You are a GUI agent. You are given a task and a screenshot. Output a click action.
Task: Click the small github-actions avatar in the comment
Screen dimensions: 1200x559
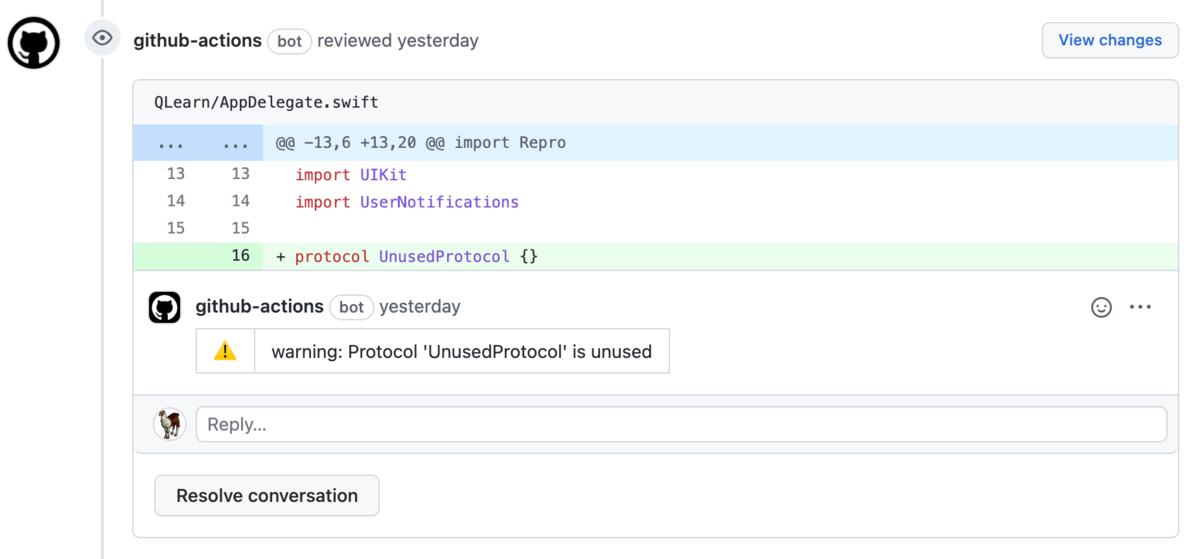tap(165, 307)
